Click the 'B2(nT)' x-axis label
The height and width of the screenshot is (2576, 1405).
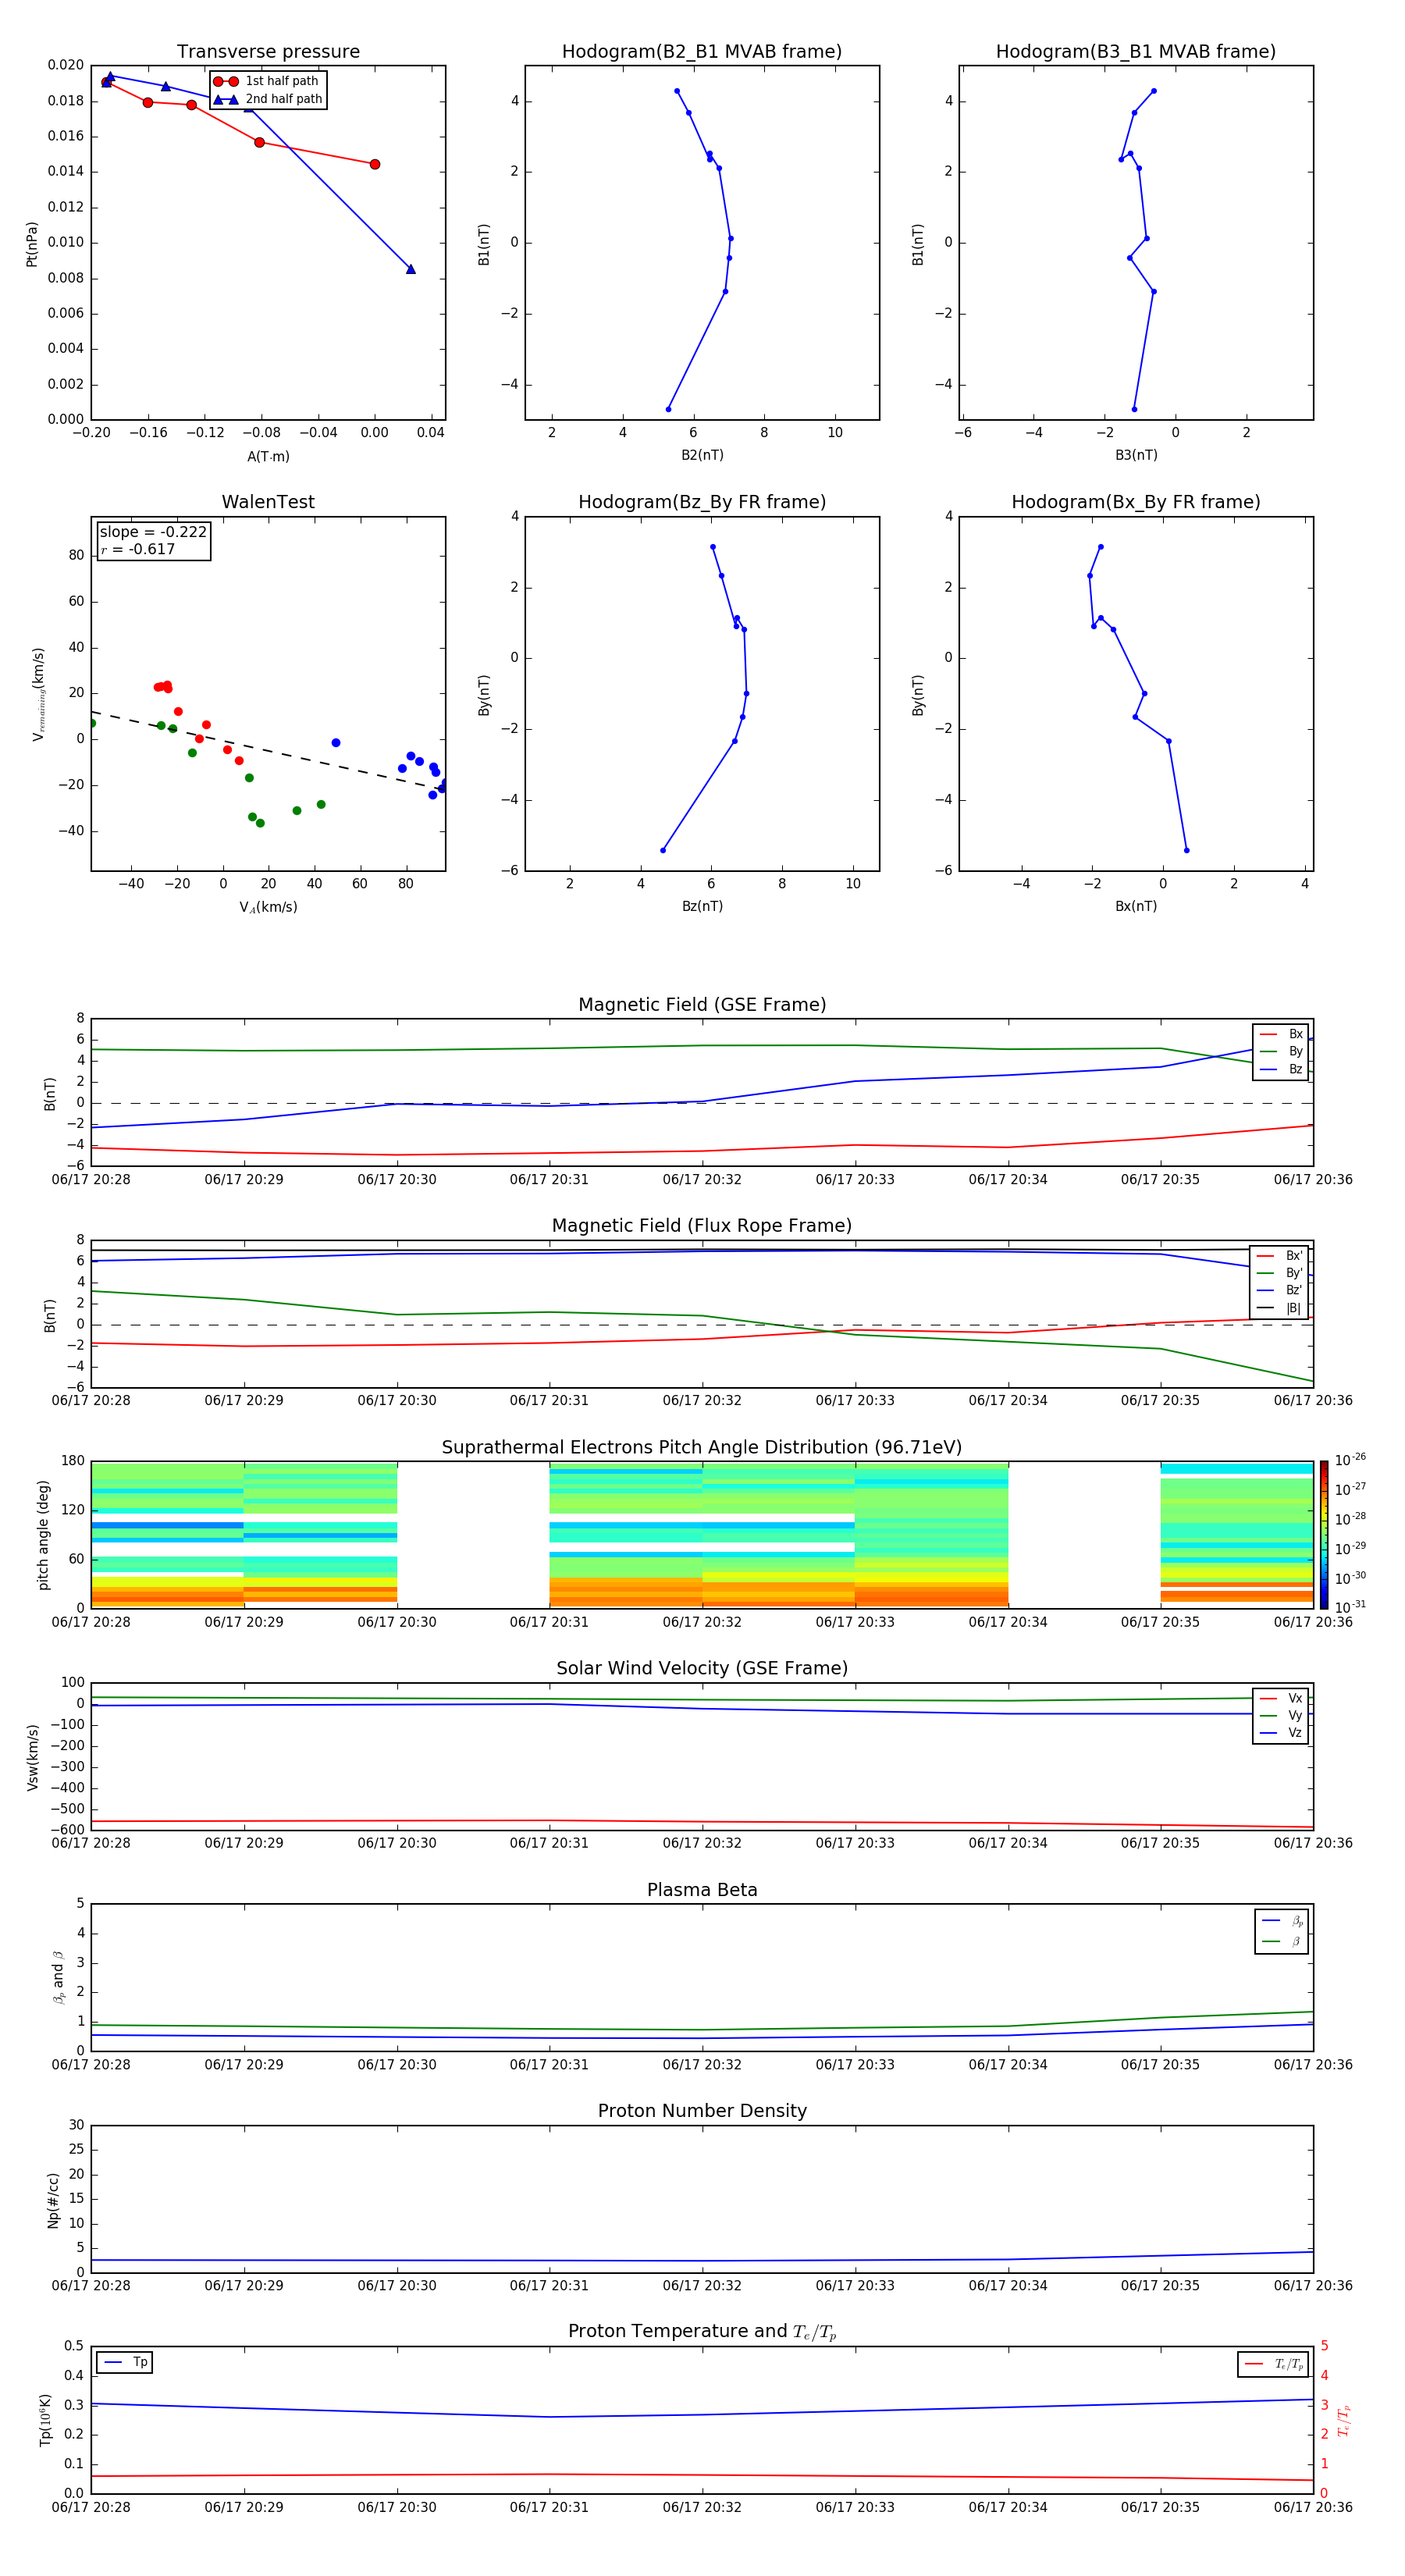[702, 455]
